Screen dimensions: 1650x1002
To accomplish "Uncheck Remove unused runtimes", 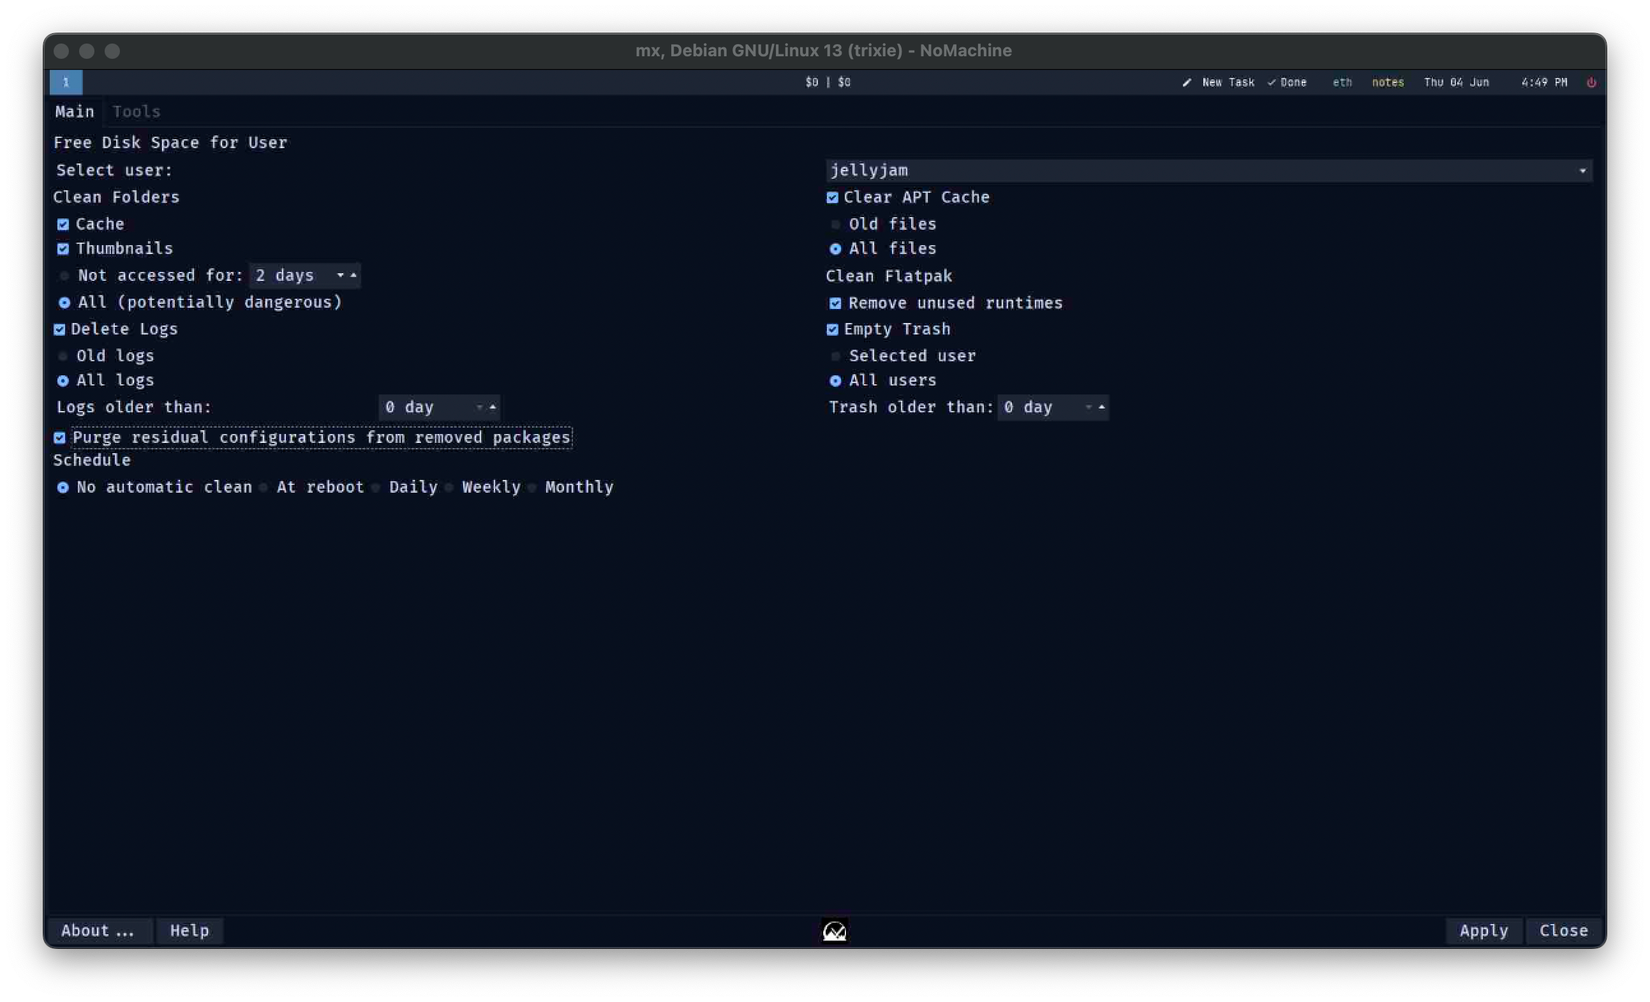I will [835, 303].
